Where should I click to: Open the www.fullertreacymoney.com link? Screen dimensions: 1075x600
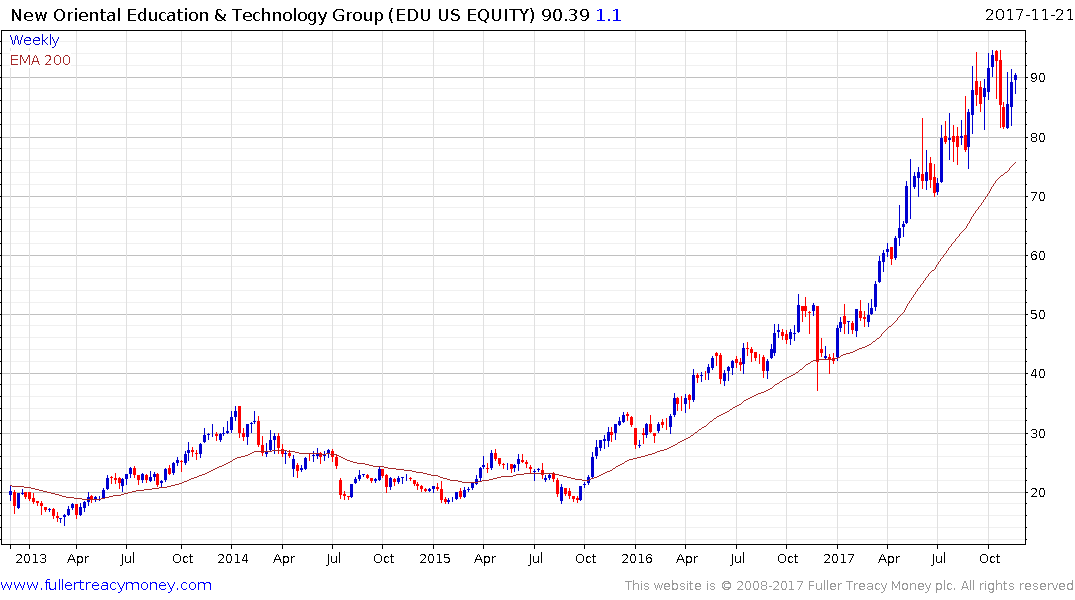106,585
